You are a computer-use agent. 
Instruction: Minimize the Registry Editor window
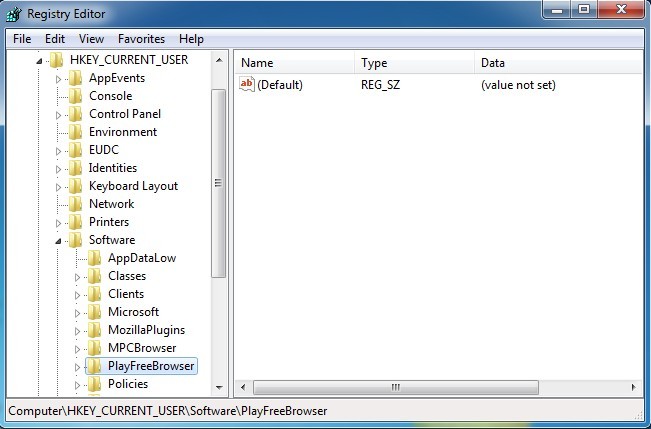pyautogui.click(x=557, y=10)
